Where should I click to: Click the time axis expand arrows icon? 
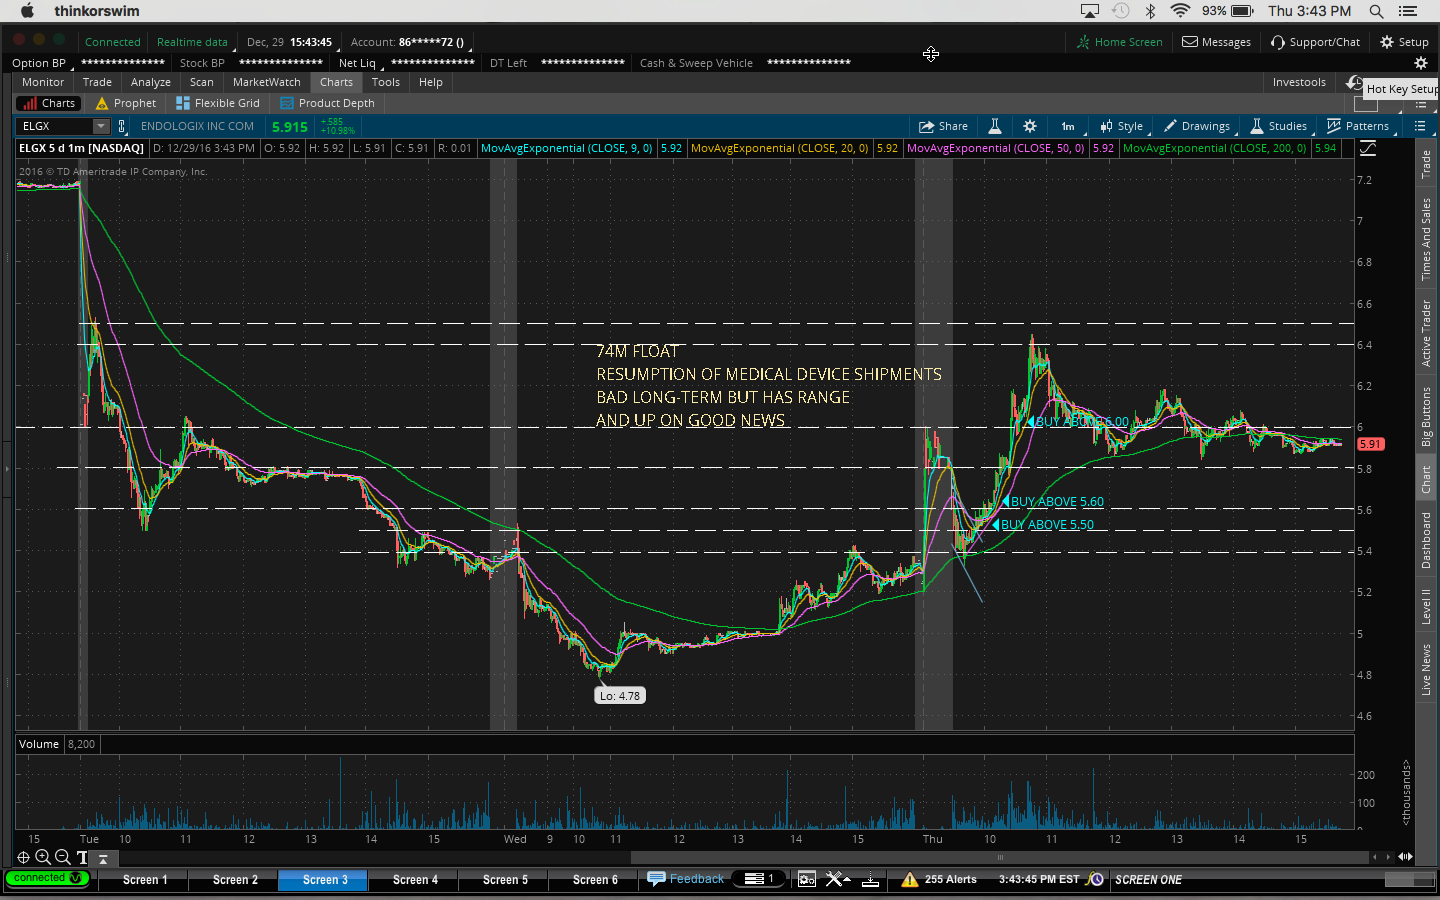point(1405,857)
